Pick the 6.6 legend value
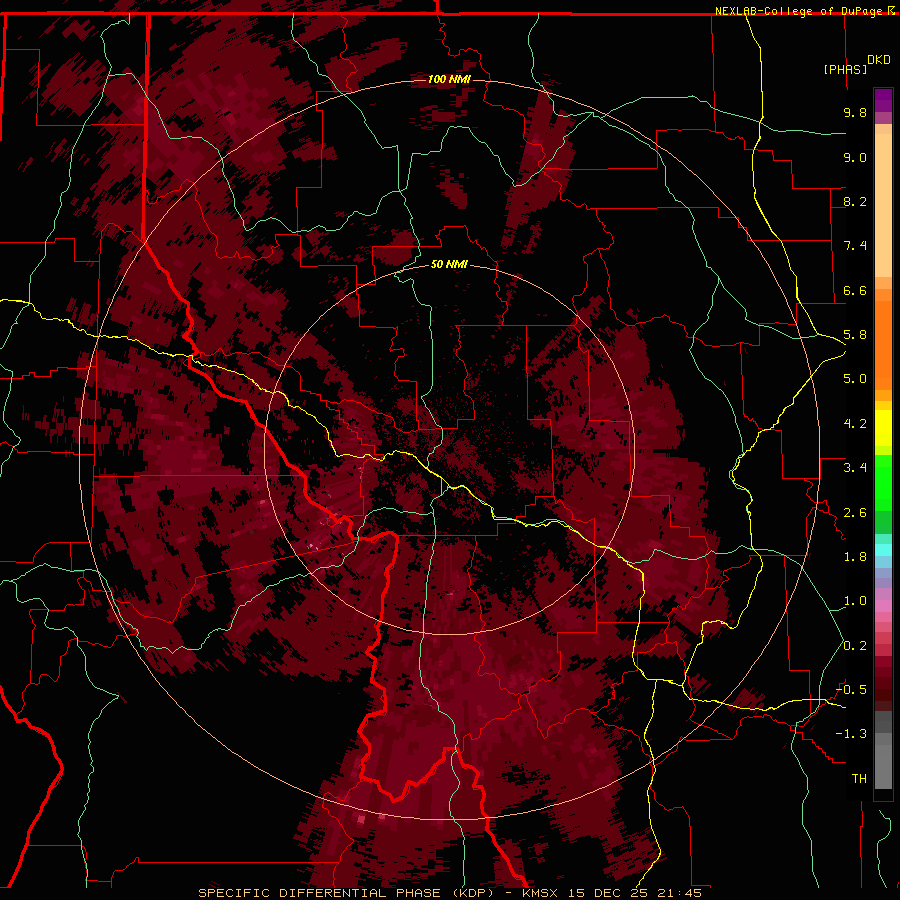The width and height of the screenshot is (900, 900). point(855,290)
